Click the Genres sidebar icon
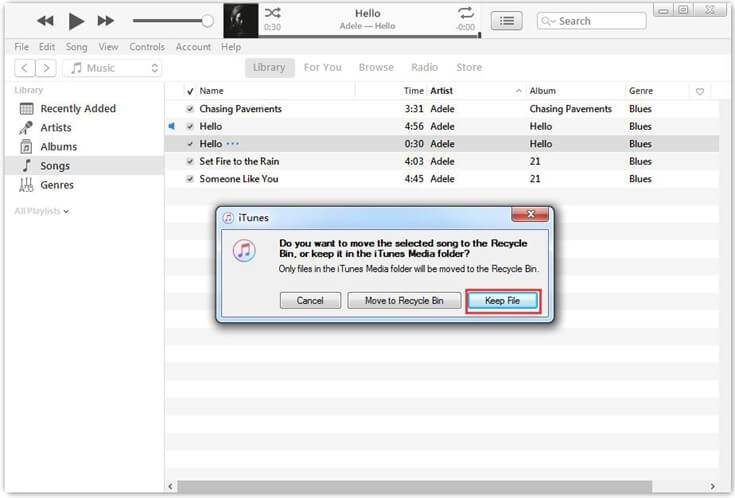Viewport: 735px width, 498px height. (26, 185)
